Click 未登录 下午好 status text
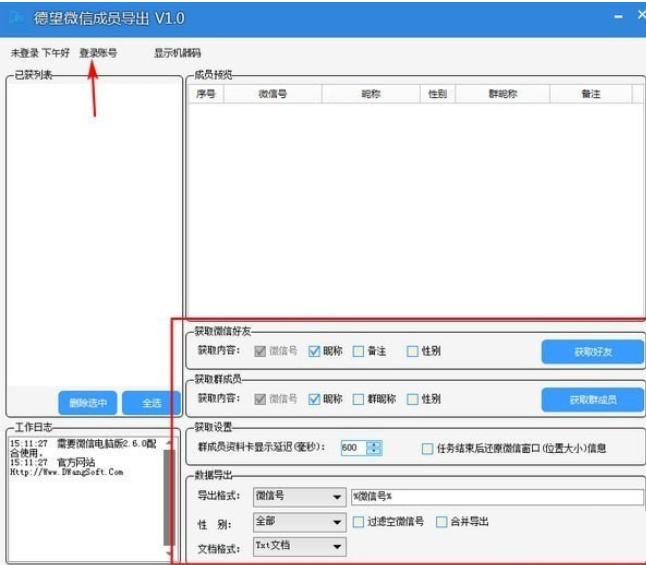Image resolution: width=646 pixels, height=565 pixels. coord(40,53)
